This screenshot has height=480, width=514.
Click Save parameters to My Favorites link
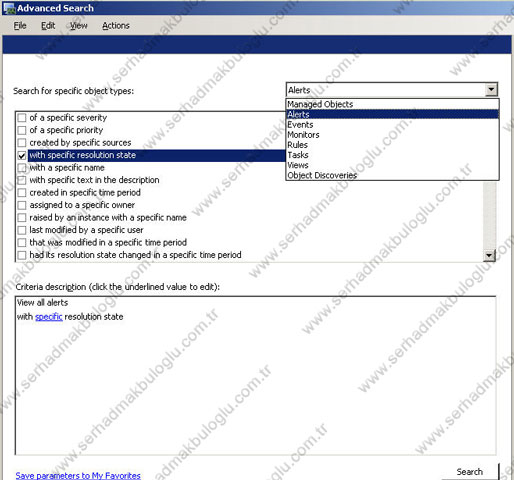(78, 475)
